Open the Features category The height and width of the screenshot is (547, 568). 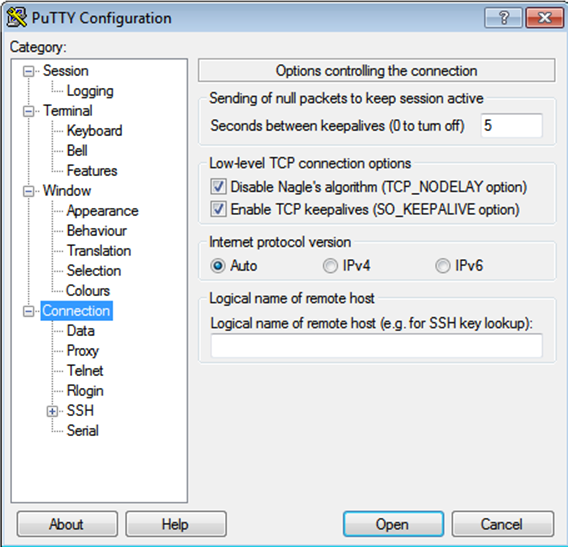[92, 171]
